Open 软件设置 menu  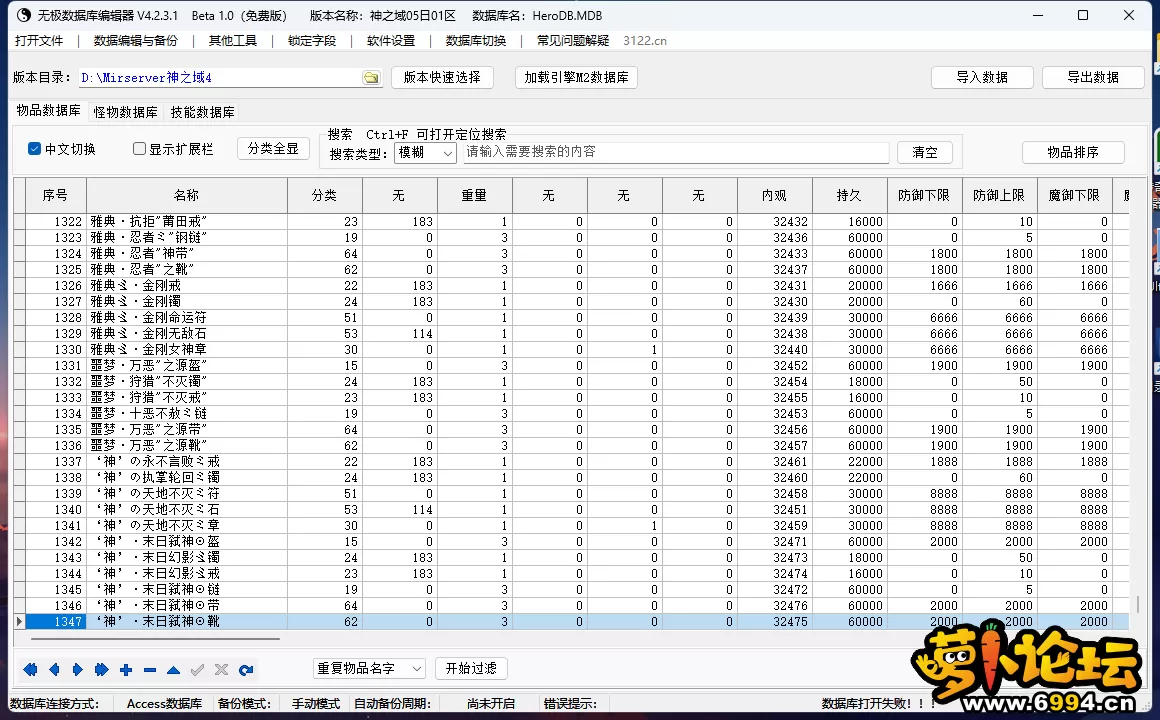tap(391, 41)
